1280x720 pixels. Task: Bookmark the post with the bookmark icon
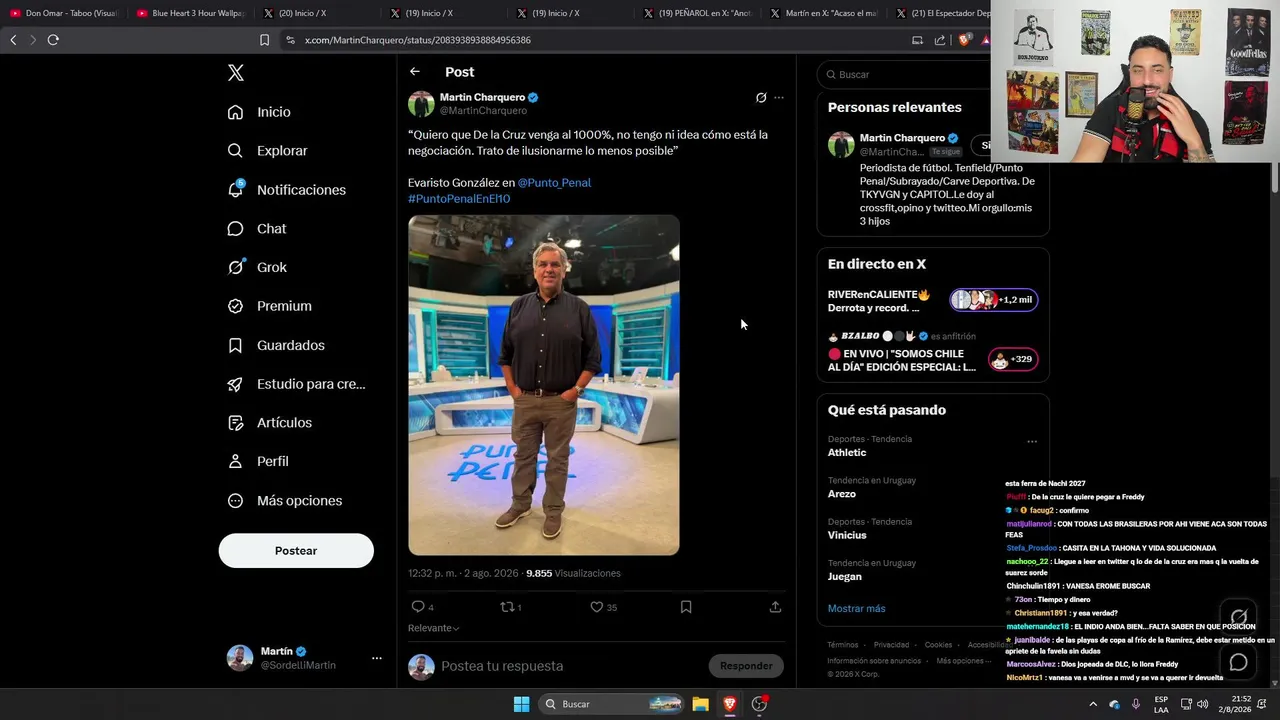[686, 607]
